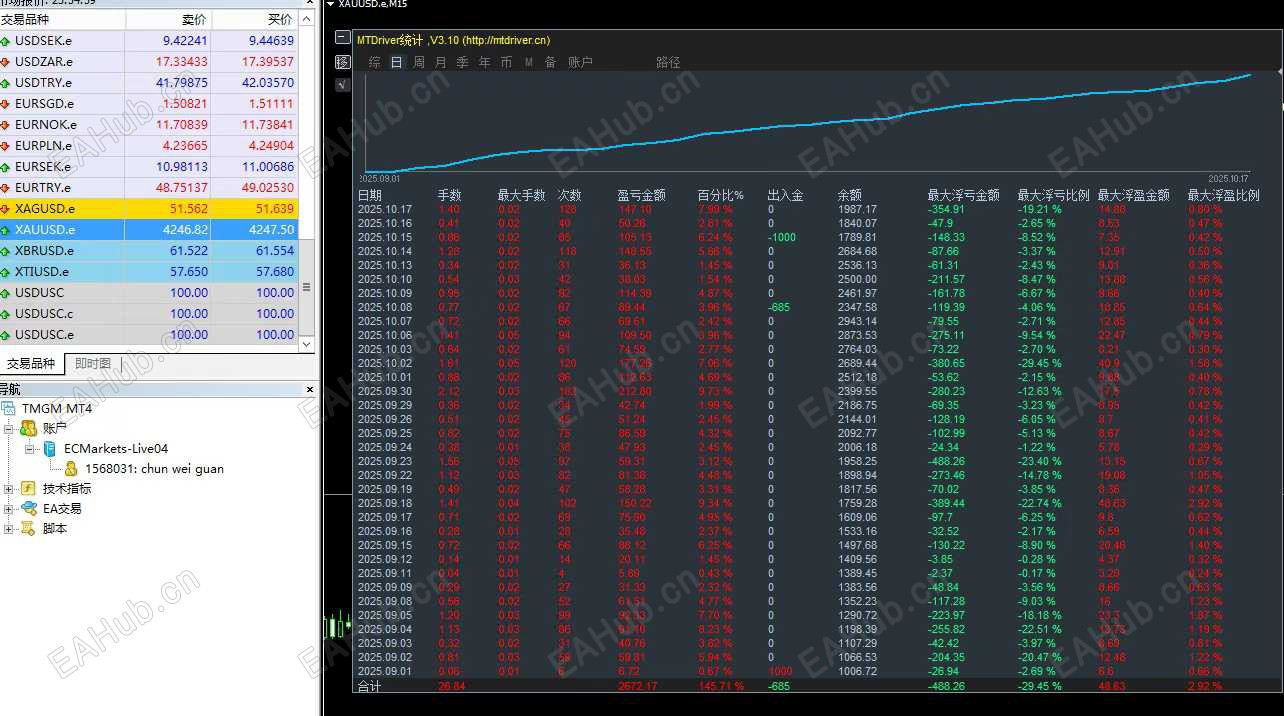Screen dimensions: 1284x716
Task: Close the 导航 navigator panel
Action: click(x=308, y=389)
